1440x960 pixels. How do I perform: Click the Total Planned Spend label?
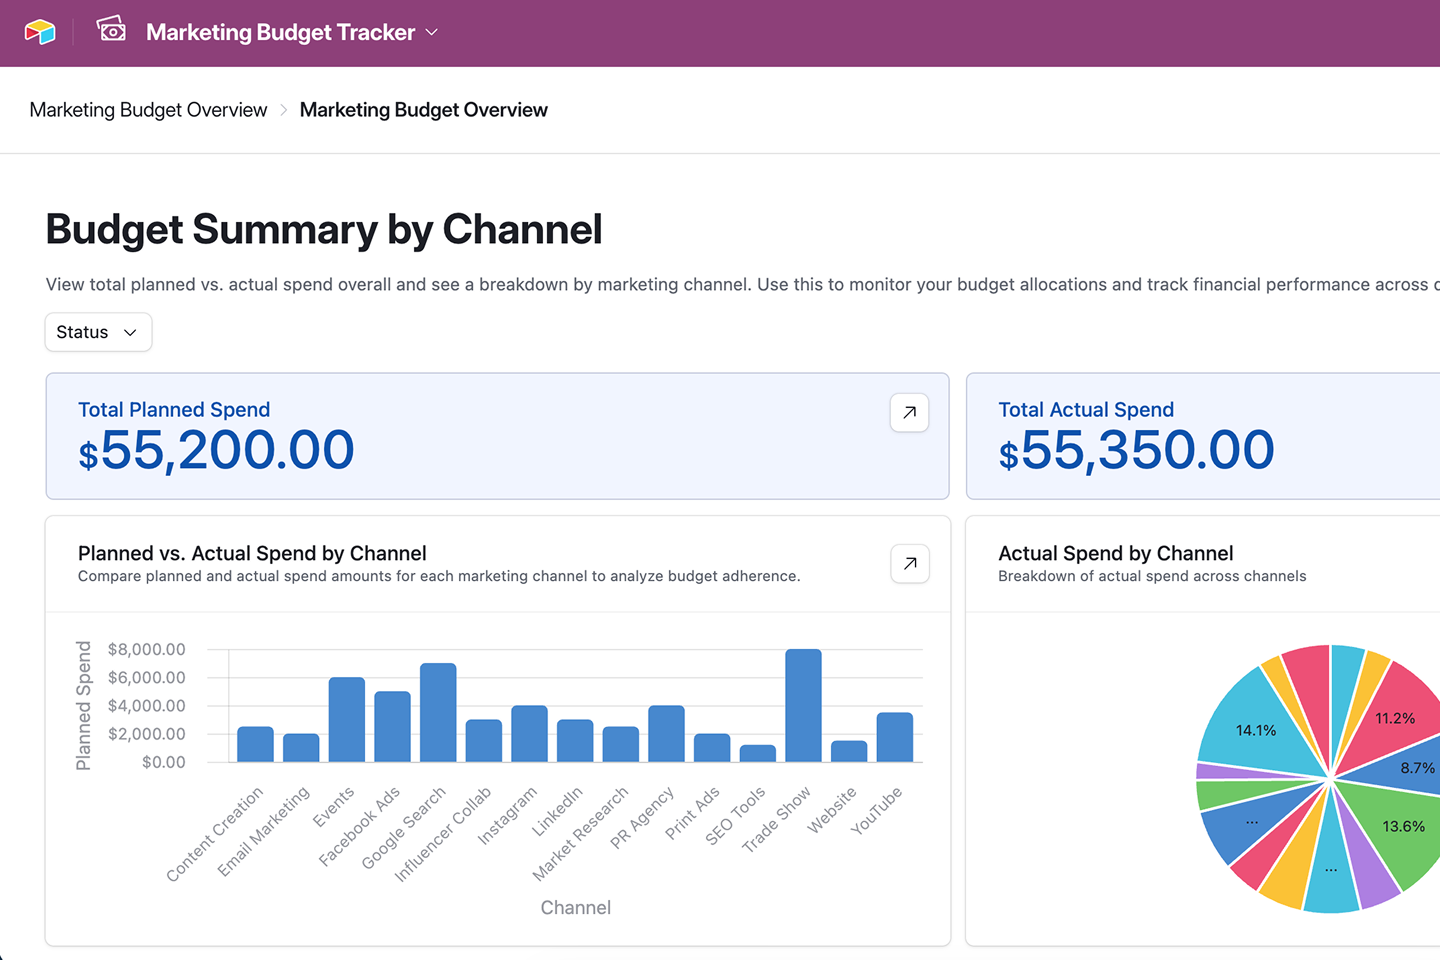pyautogui.click(x=174, y=410)
